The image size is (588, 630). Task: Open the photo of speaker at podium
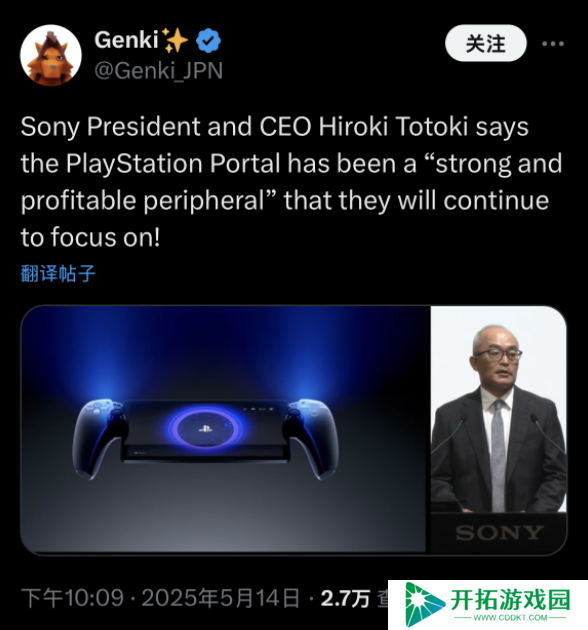coord(498,429)
